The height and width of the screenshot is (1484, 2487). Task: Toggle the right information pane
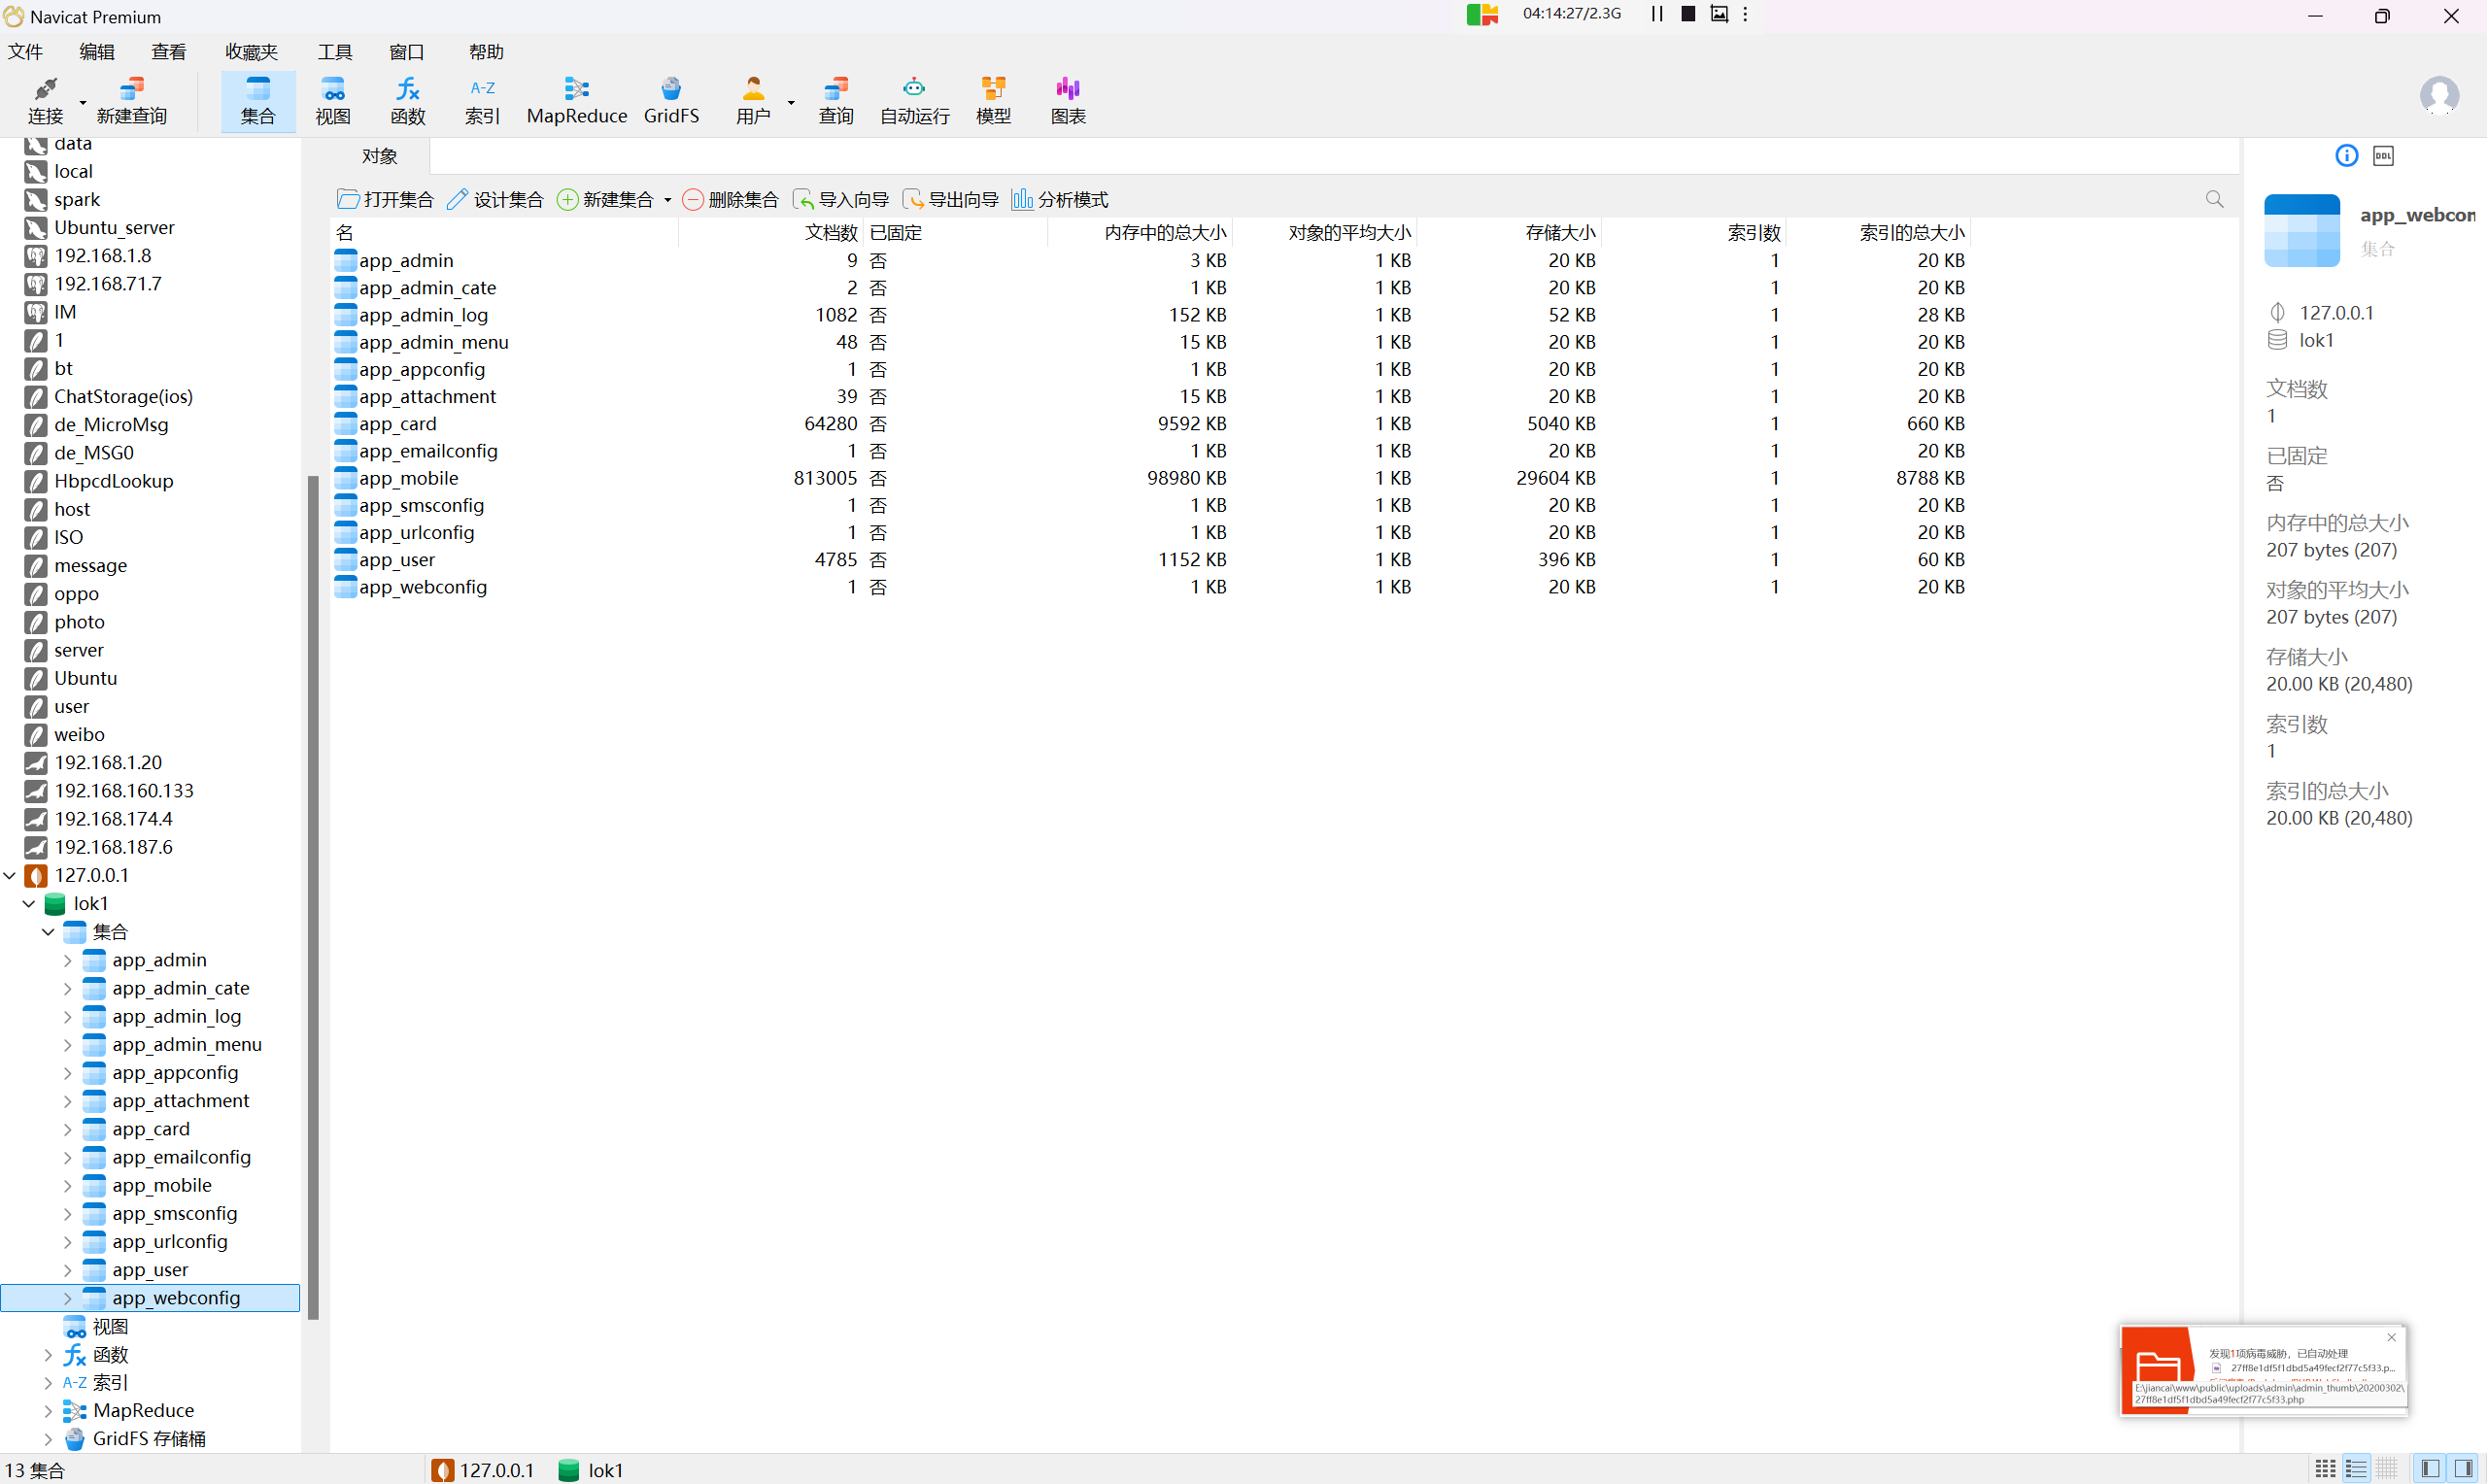tap(2464, 1469)
